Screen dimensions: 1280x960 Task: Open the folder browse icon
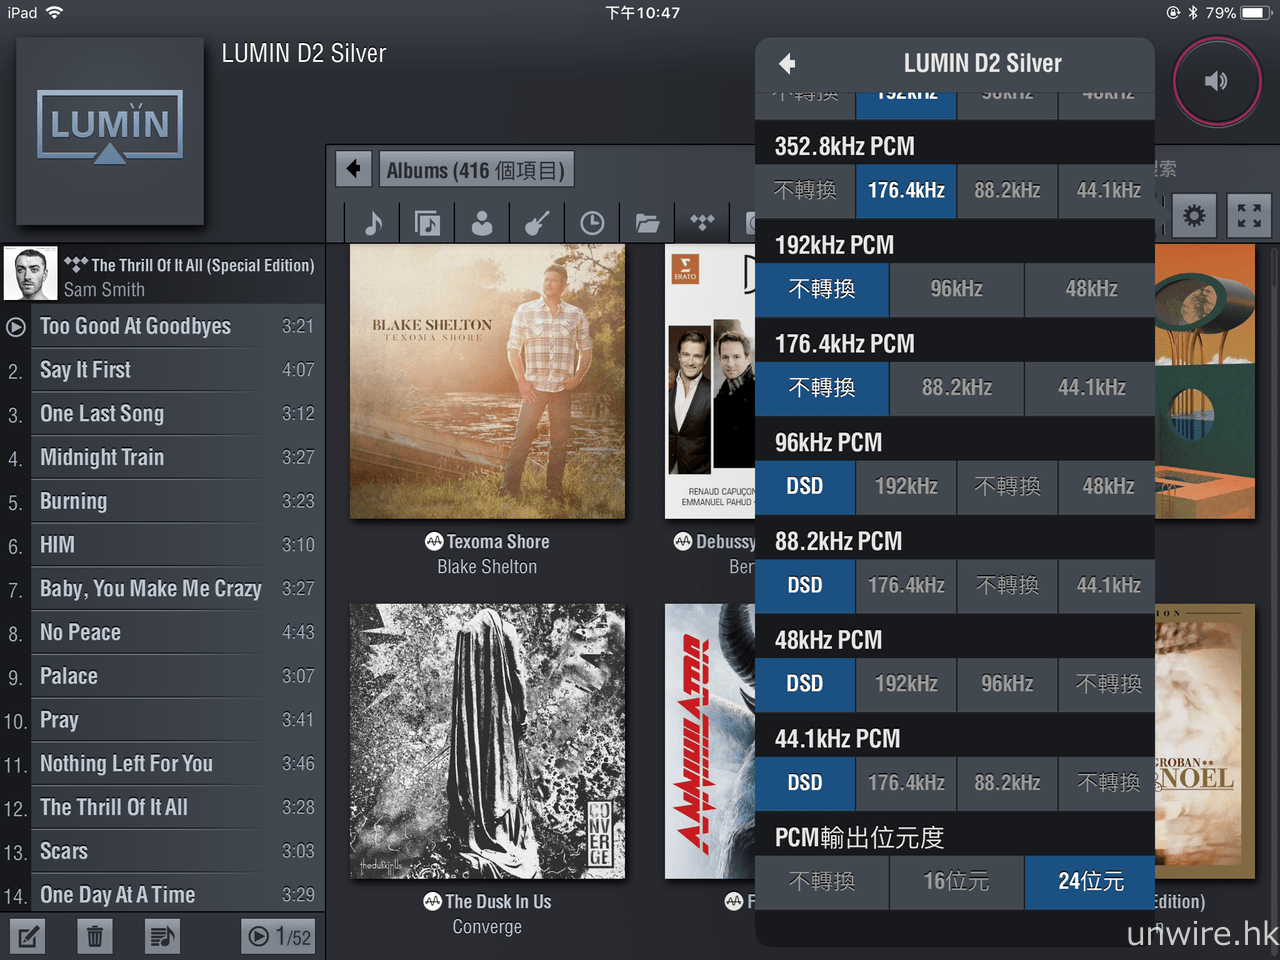(647, 222)
